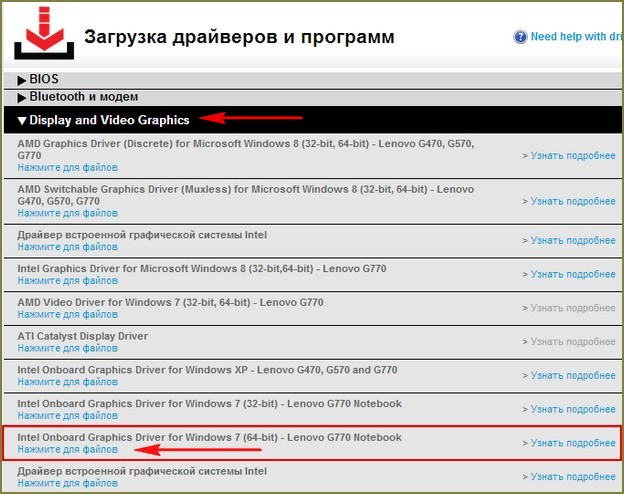
Task: Click Узнать подробнее for AMD Graphics Driver (Discrete)
Action: pos(569,155)
